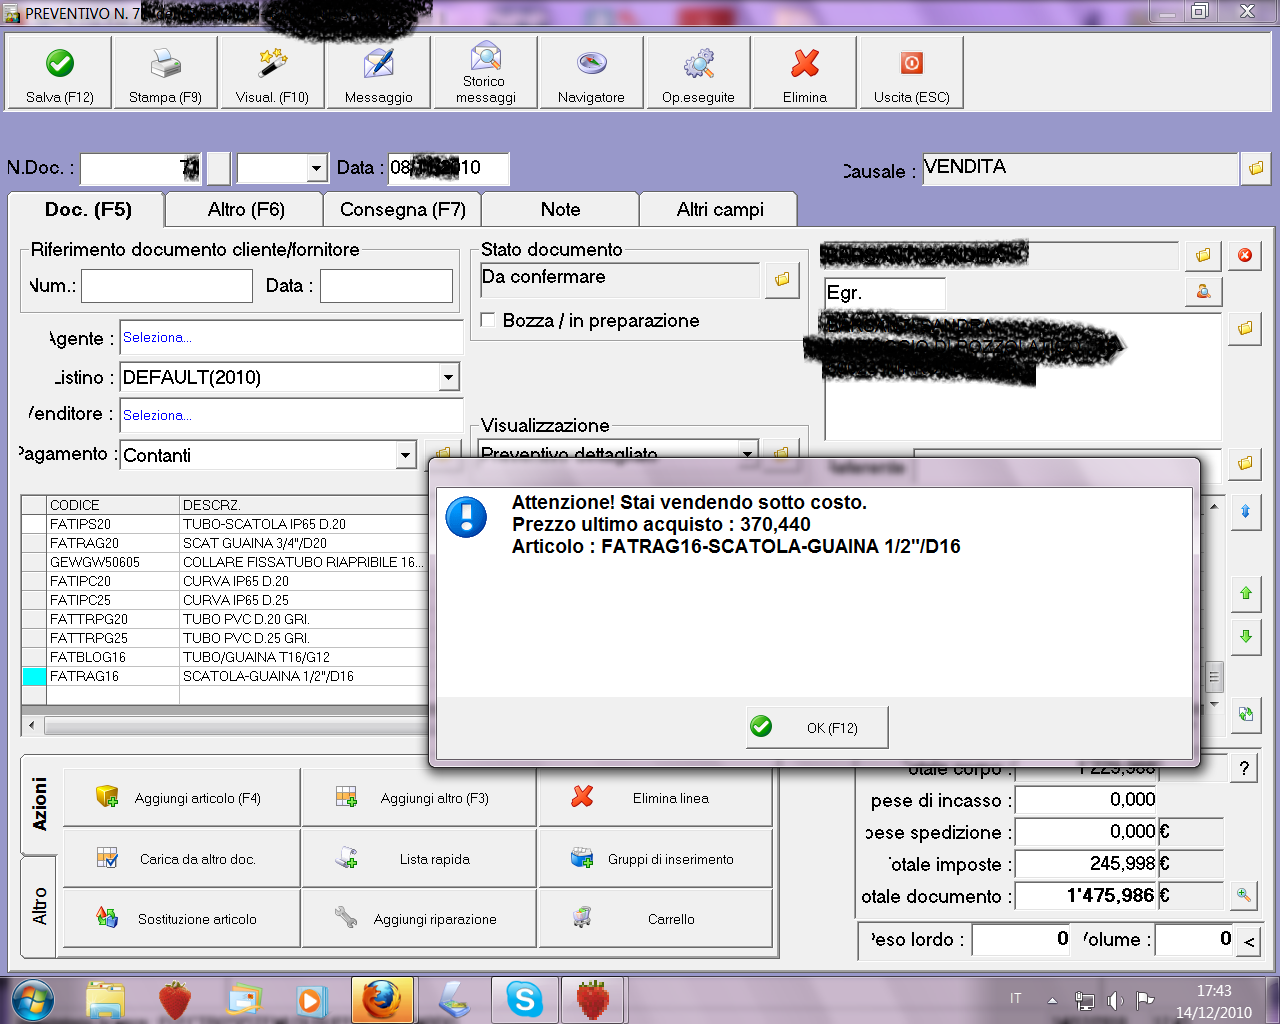Open Firefox from the taskbar
This screenshot has width=1280, height=1024.
(x=382, y=999)
